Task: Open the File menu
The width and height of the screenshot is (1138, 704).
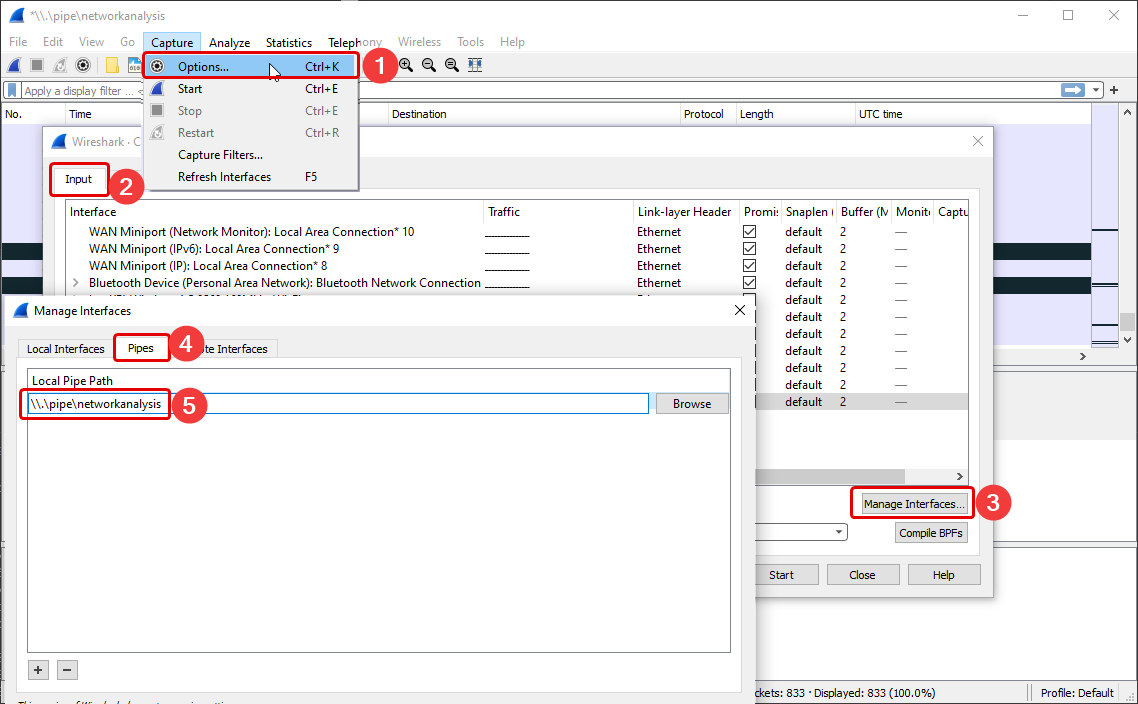Action: (18, 42)
